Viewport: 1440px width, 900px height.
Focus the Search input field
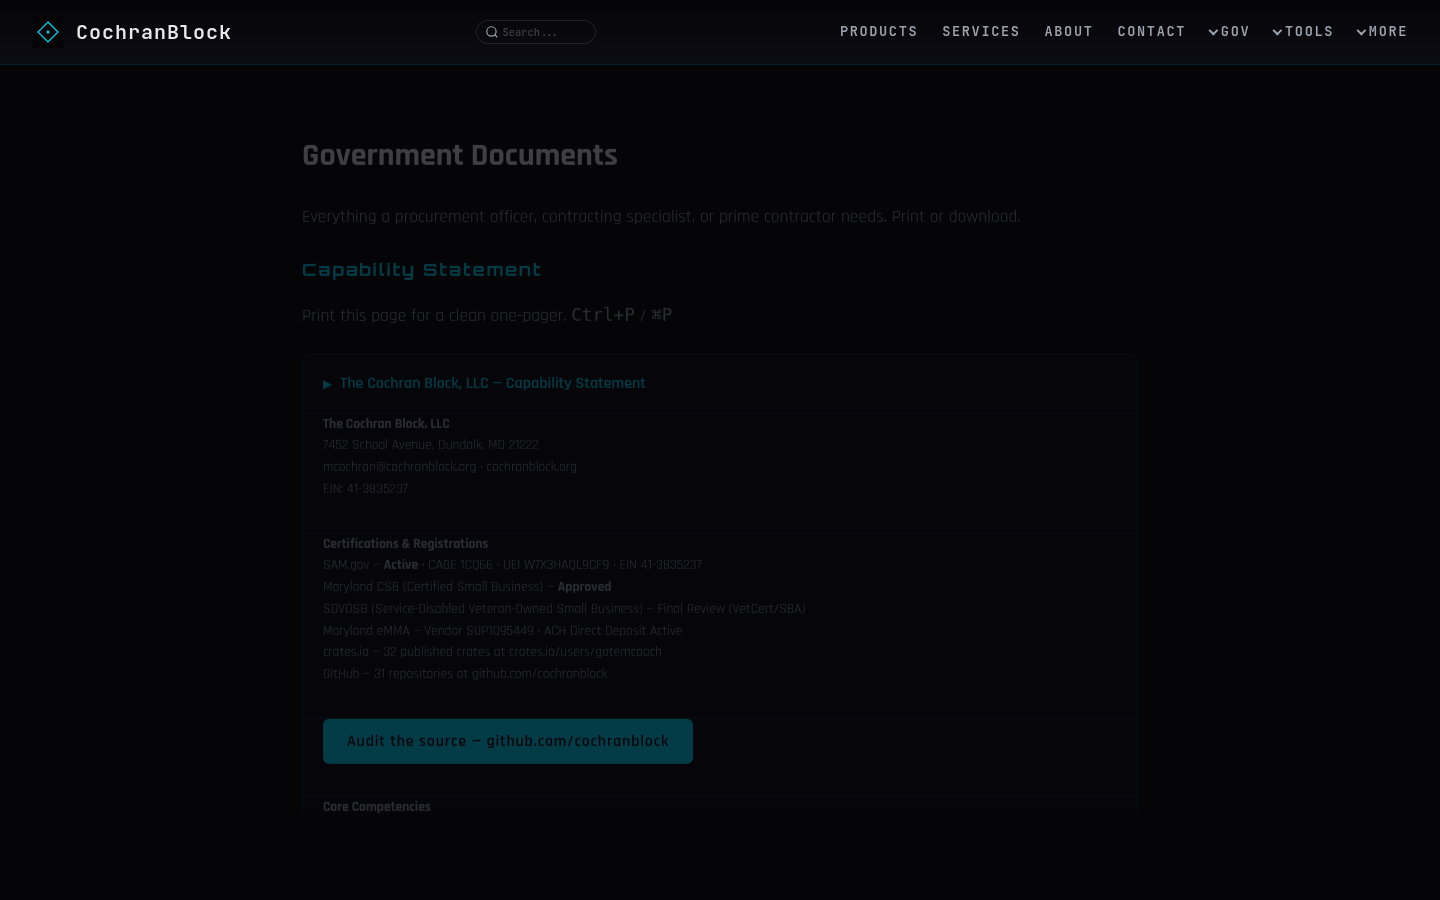(x=536, y=32)
